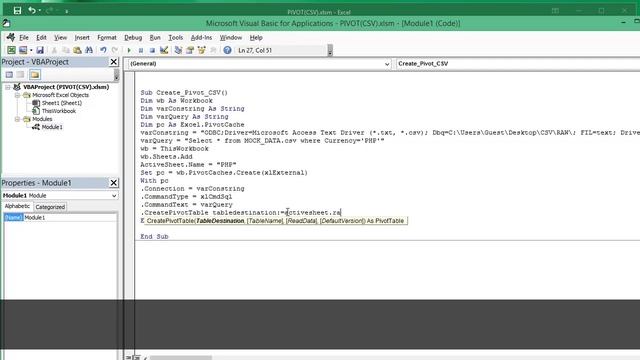Click Undo in Excel quick access toolbar
This screenshot has height=360, width=640.
pyautogui.click(x=32, y=11)
